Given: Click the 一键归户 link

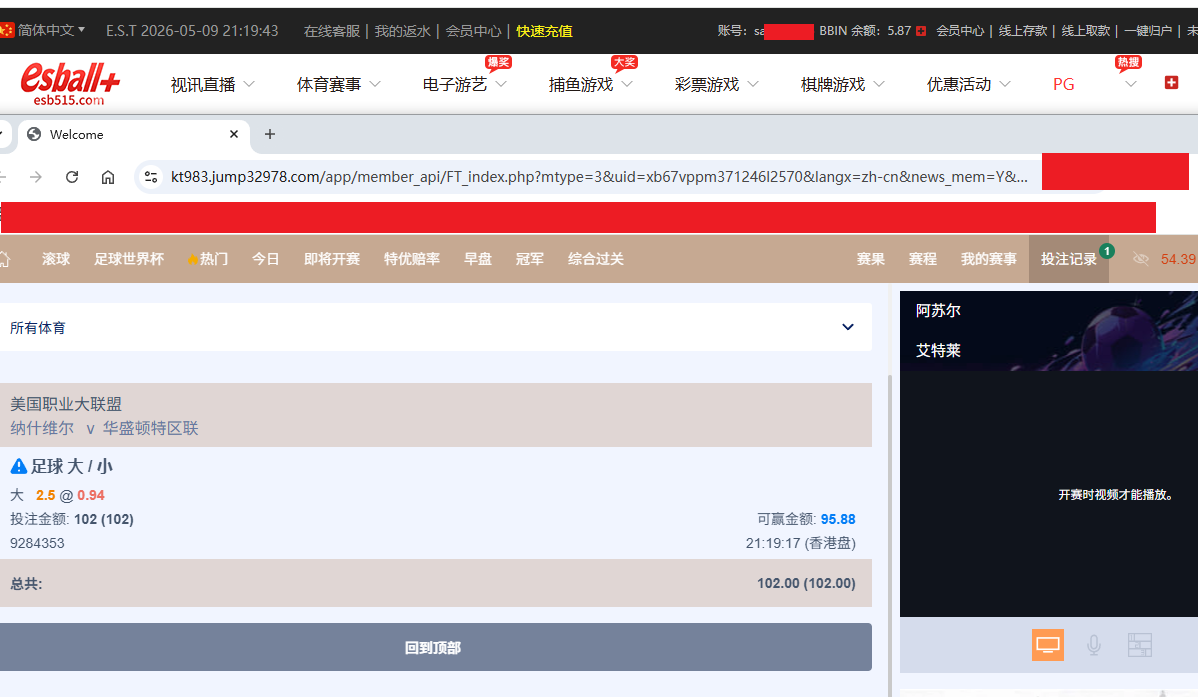Looking at the screenshot, I should (1148, 31).
